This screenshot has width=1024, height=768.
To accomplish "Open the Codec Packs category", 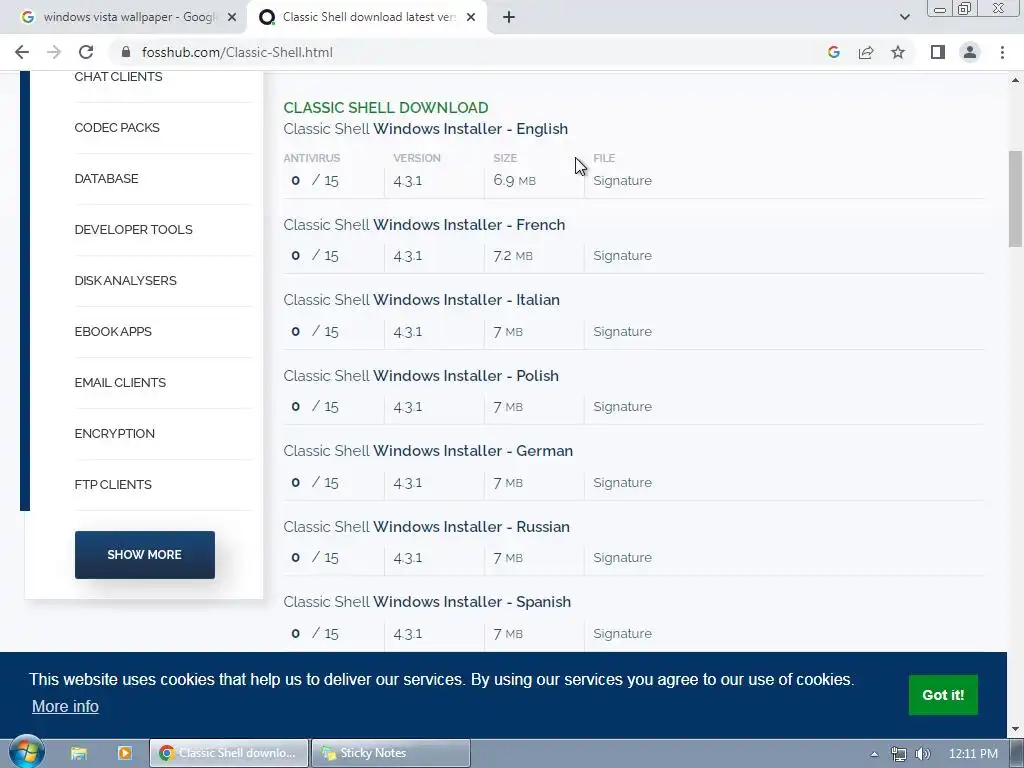I will (117, 127).
